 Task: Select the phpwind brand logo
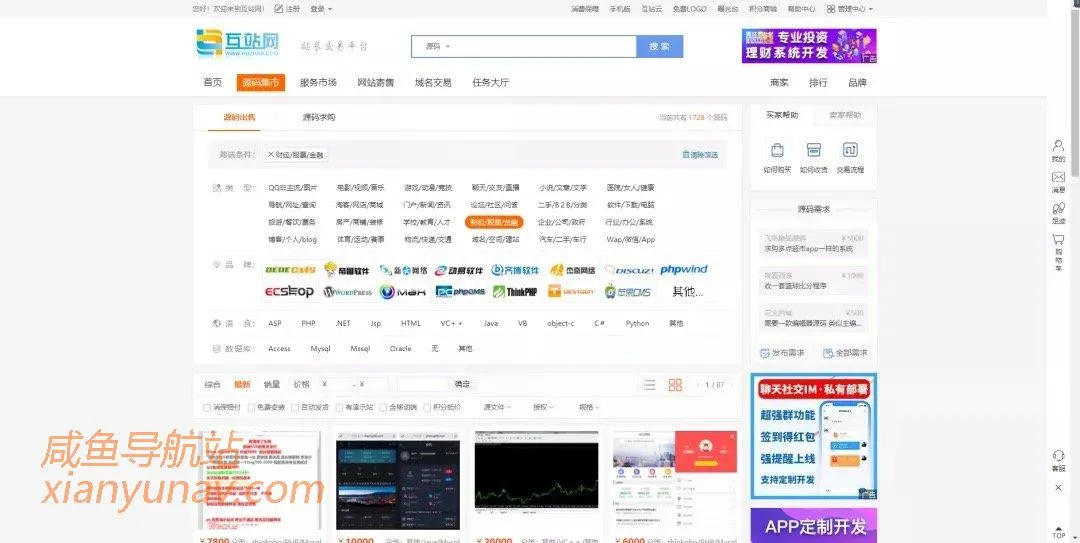(683, 269)
